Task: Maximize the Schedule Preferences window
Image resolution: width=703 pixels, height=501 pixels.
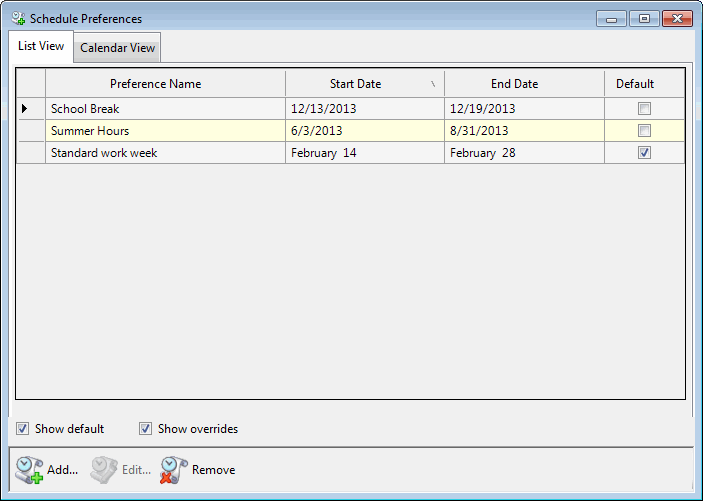Action: pyautogui.click(x=644, y=19)
